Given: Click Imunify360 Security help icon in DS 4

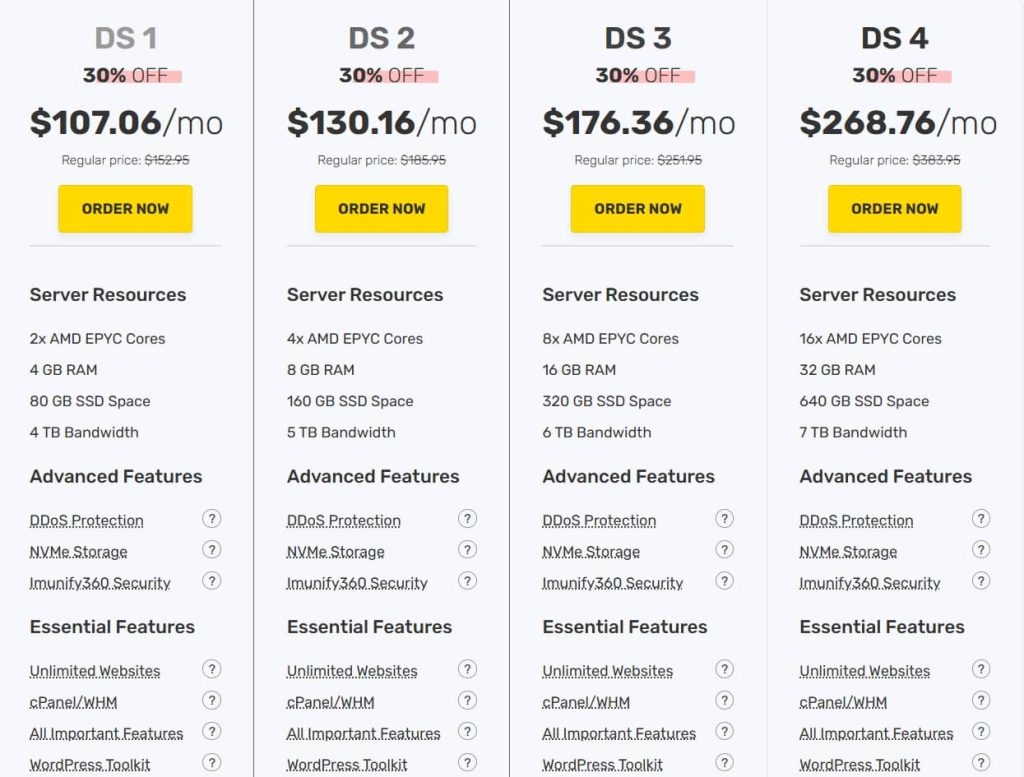Looking at the screenshot, I should click(981, 580).
